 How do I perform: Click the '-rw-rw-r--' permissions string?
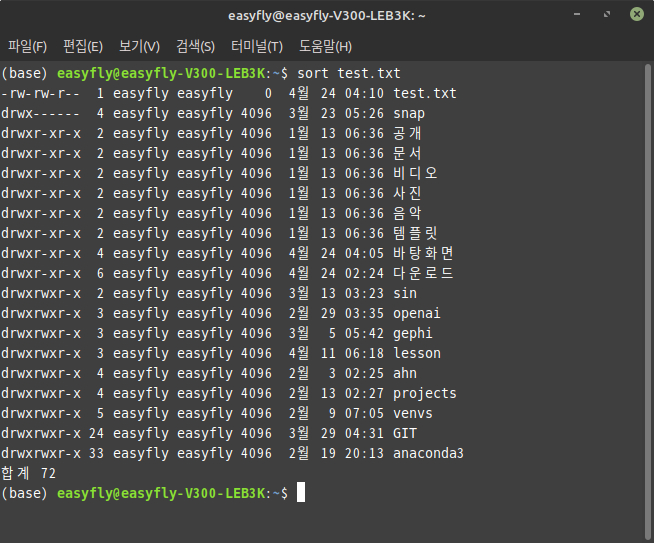[40, 93]
